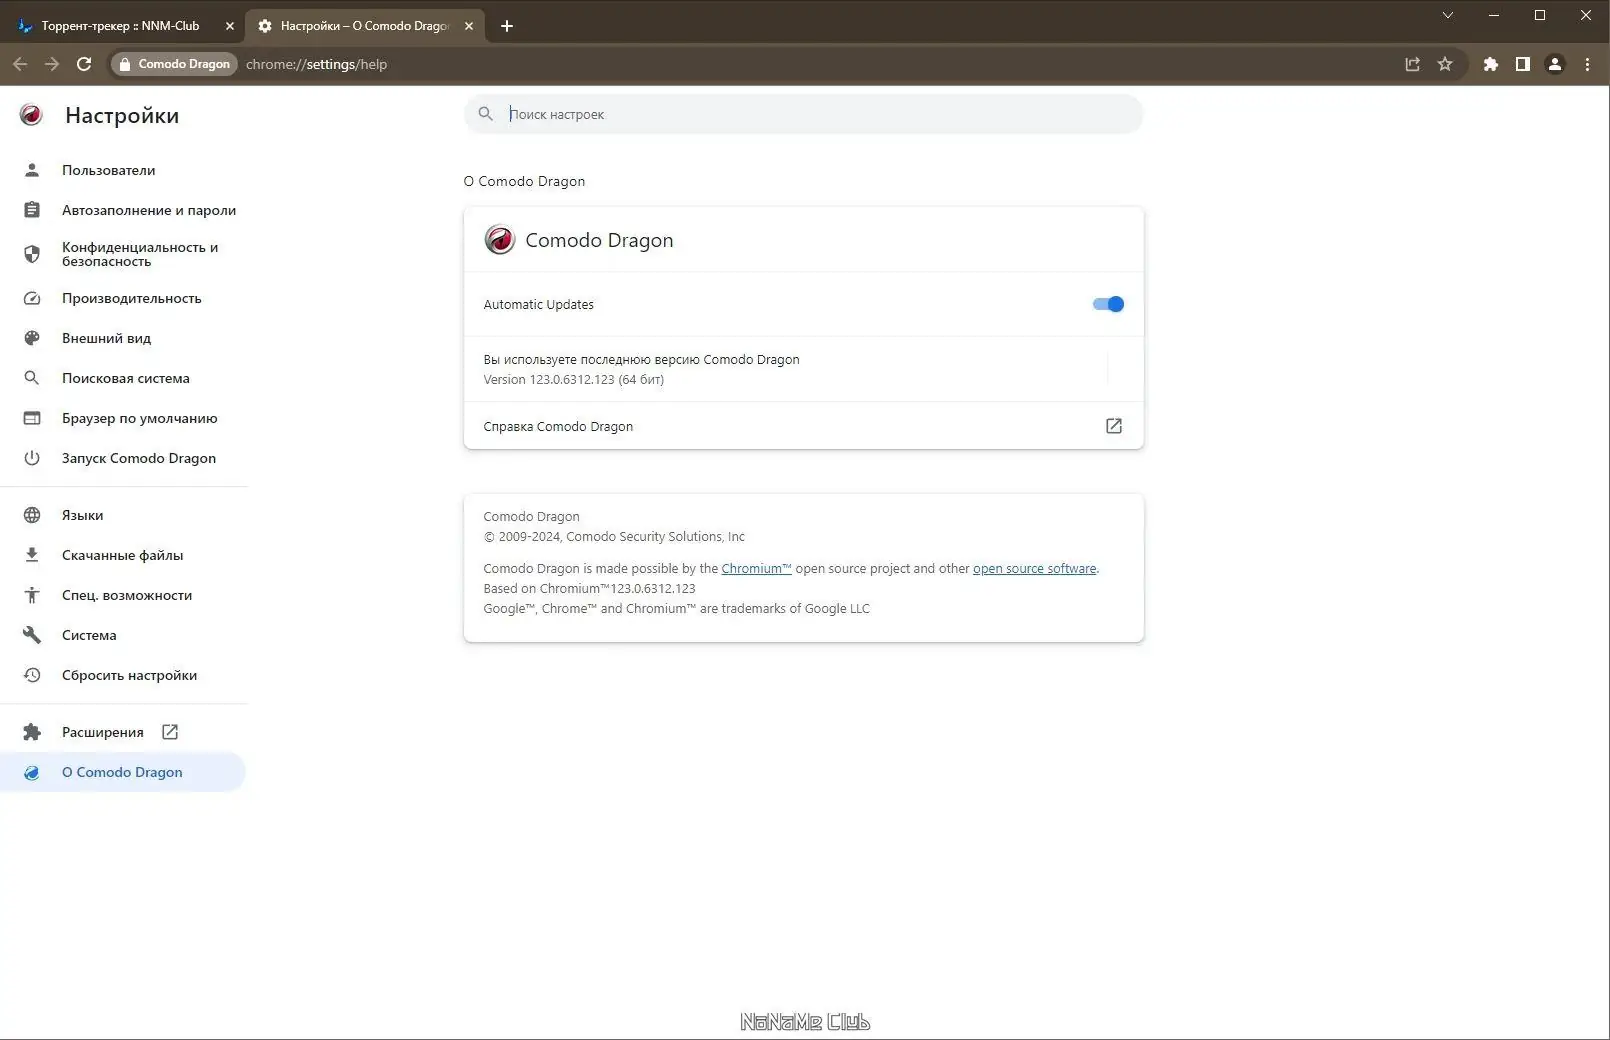Open Браузер по умолчанию section
The height and width of the screenshot is (1040, 1610).
(124, 418)
